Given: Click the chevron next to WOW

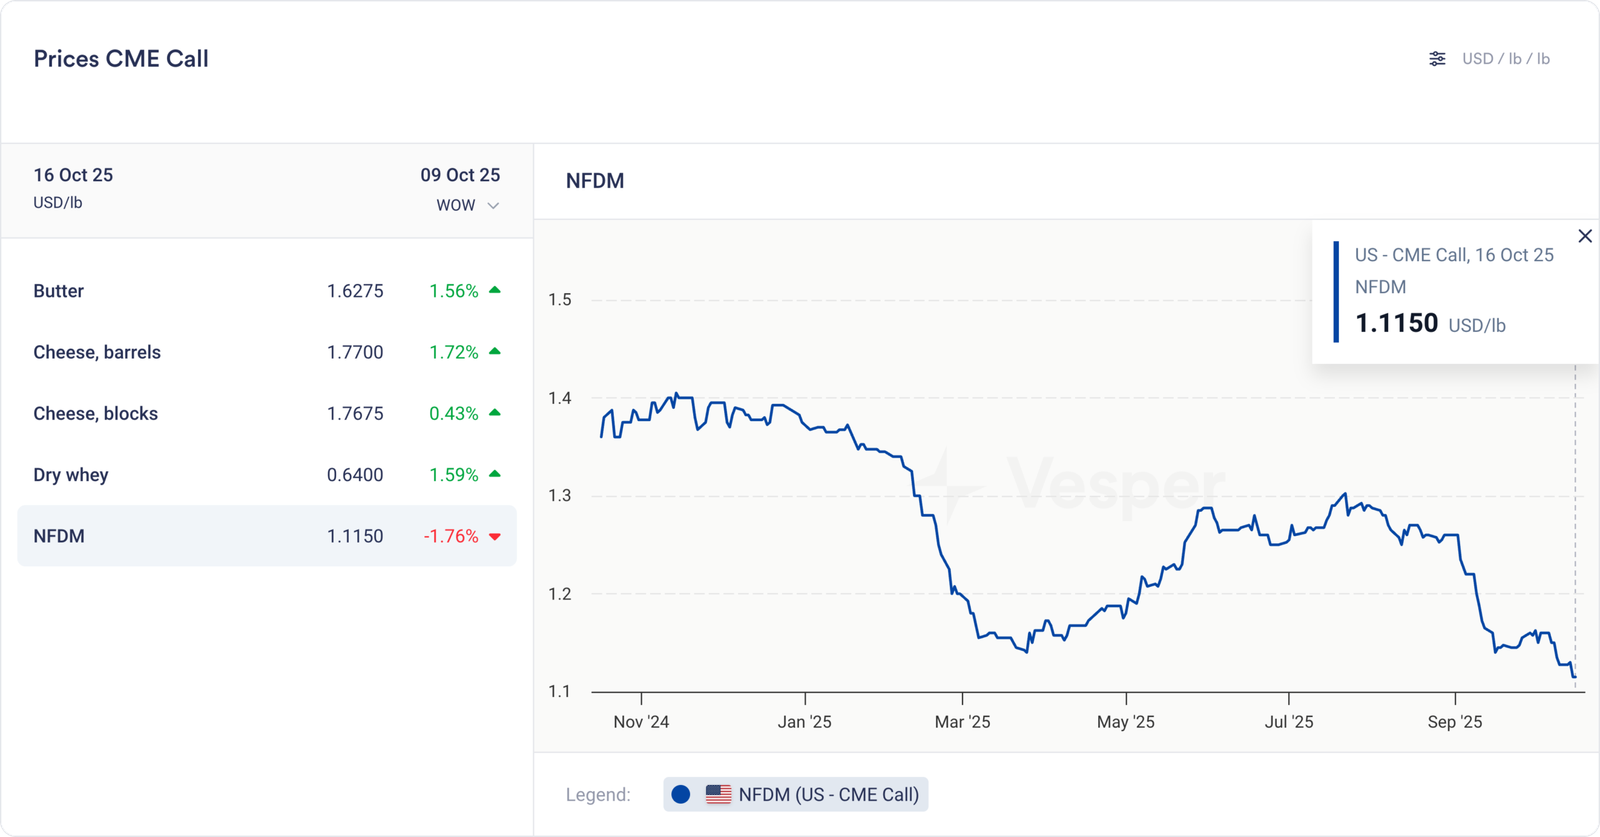Looking at the screenshot, I should tap(493, 206).
